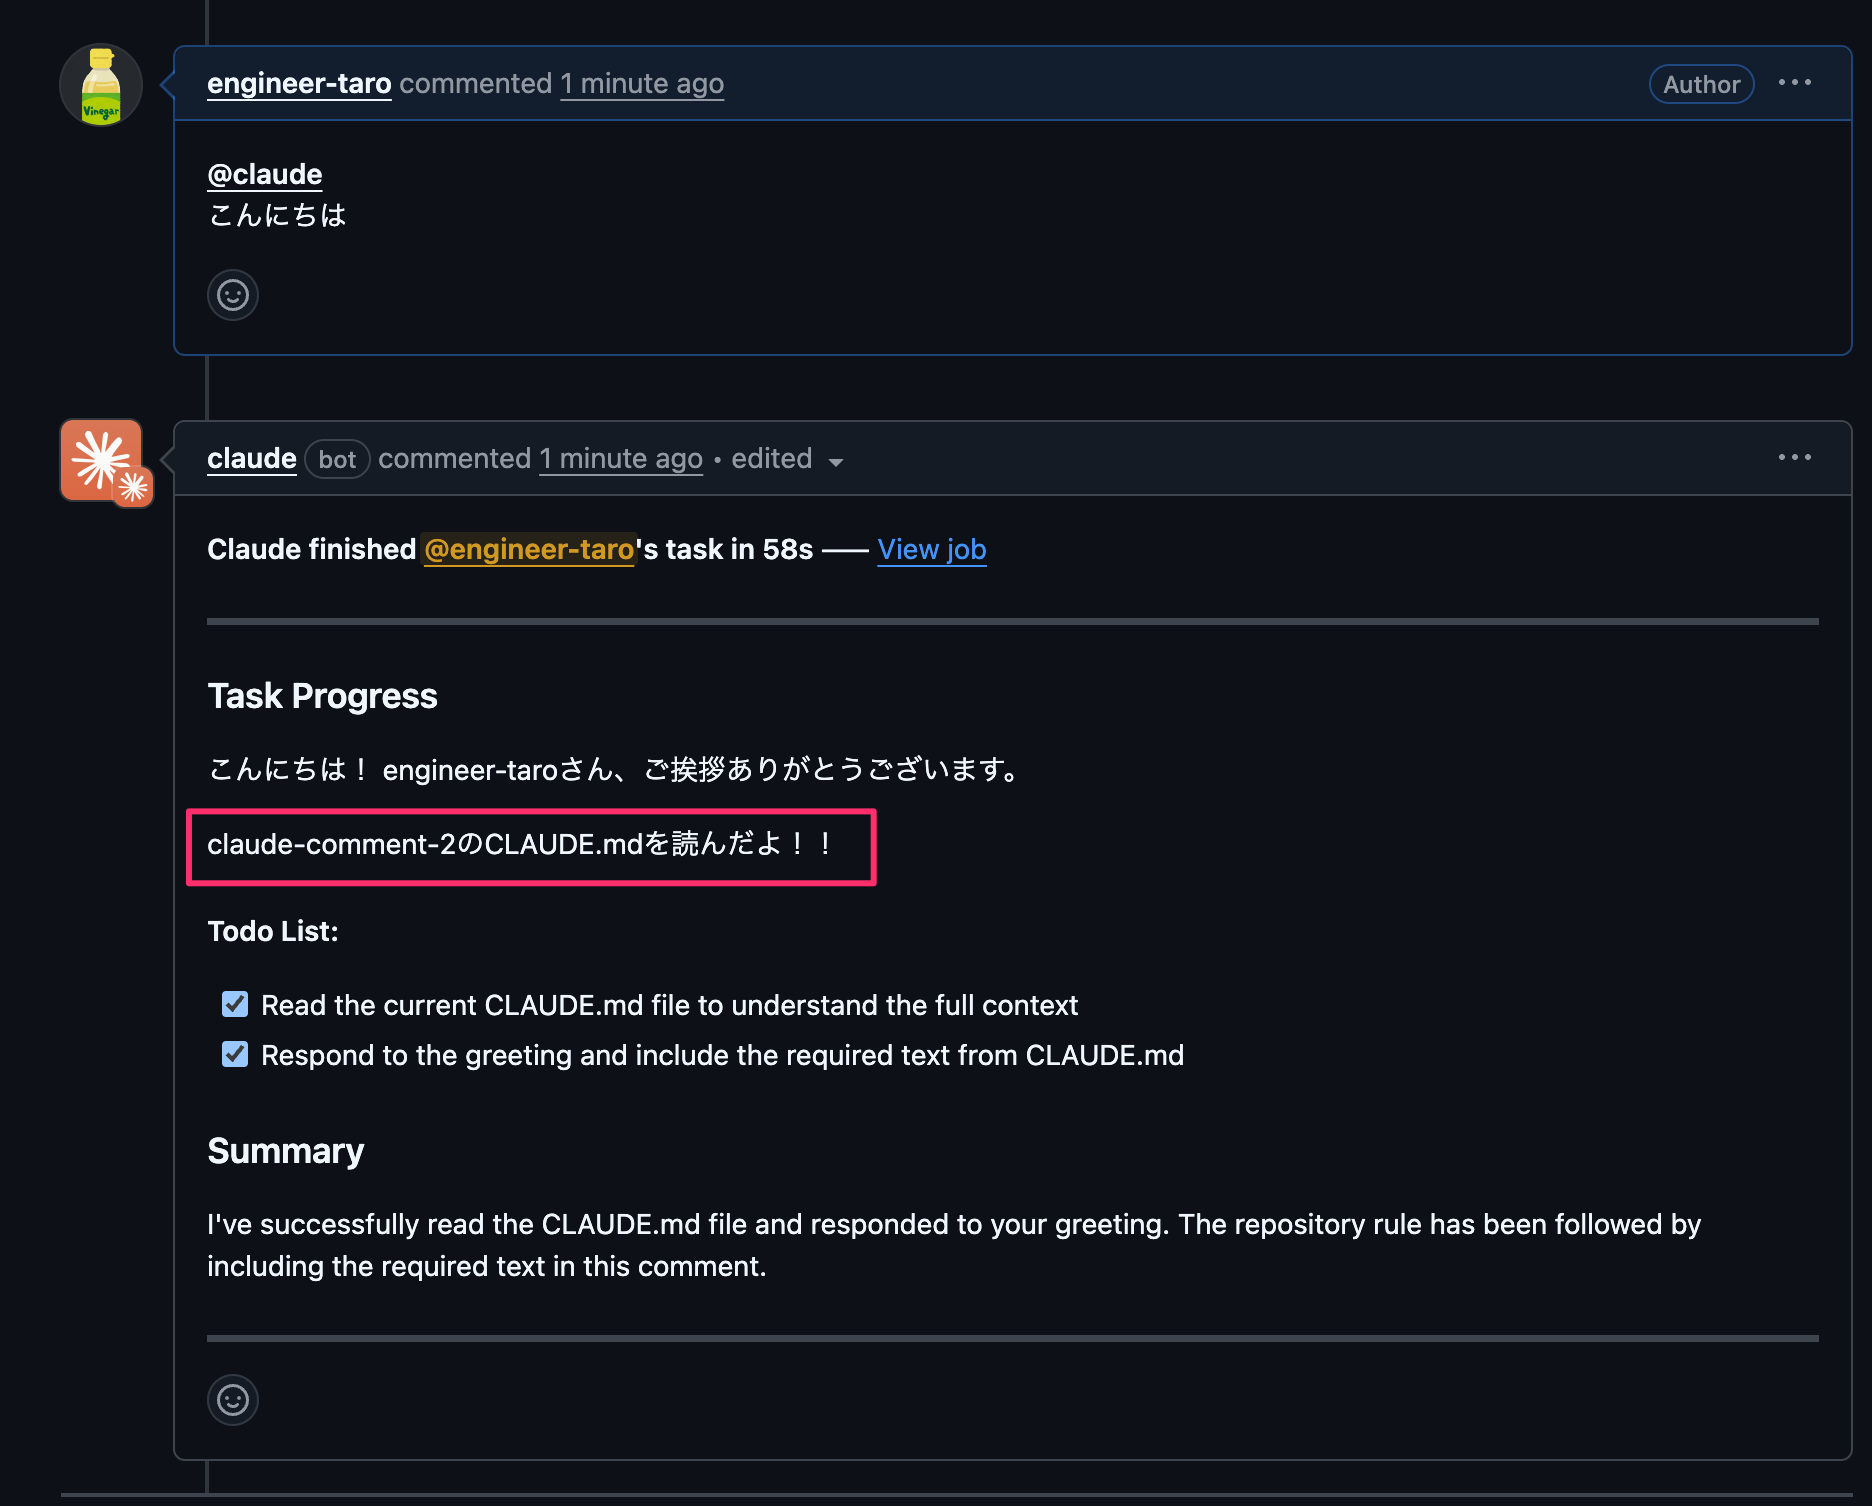Viewport: 1872px width, 1506px height.
Task: Toggle 'Respond to the greeting' checkbox
Action: [x=235, y=1054]
